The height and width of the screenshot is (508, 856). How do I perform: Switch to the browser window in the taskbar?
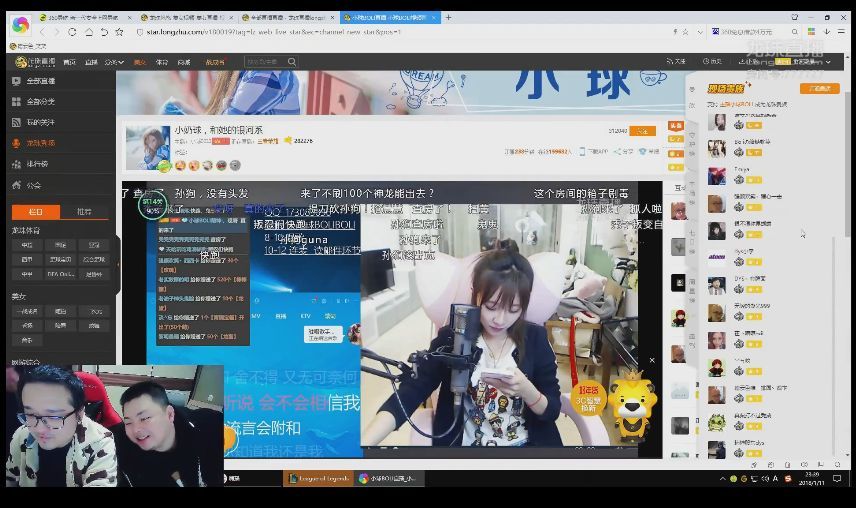tap(388, 479)
